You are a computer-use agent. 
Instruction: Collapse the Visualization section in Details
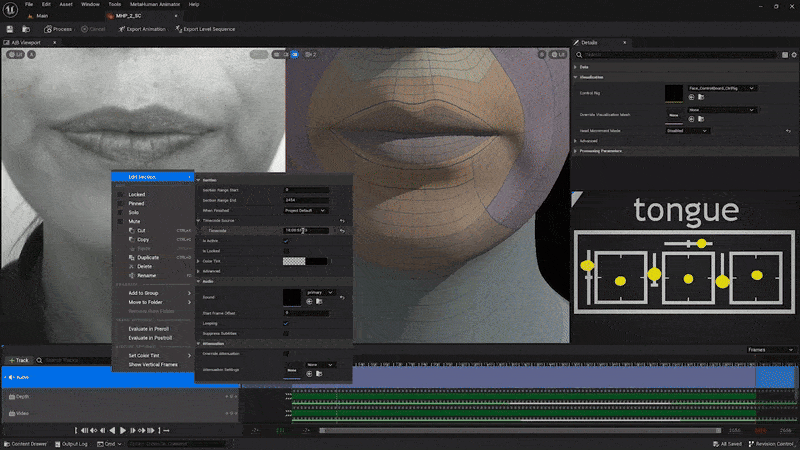pyautogui.click(x=576, y=77)
